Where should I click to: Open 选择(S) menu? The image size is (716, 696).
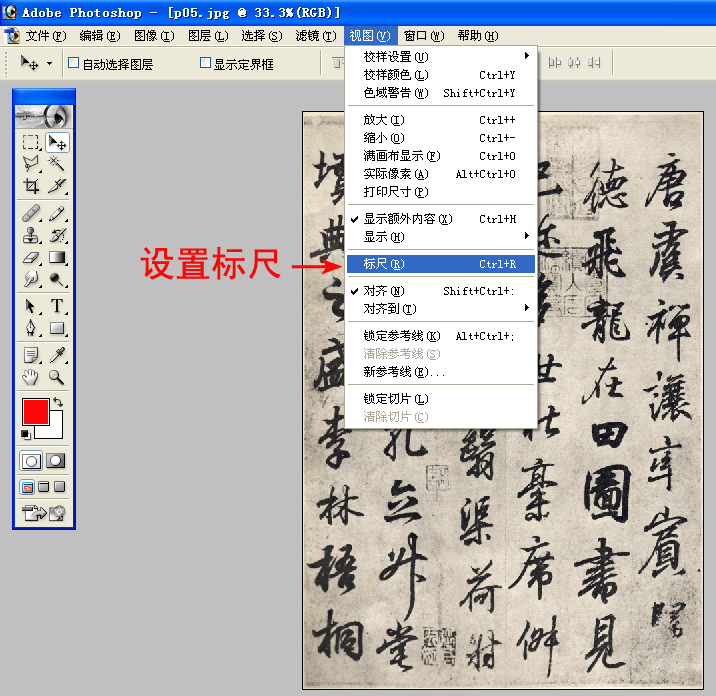tap(262, 36)
